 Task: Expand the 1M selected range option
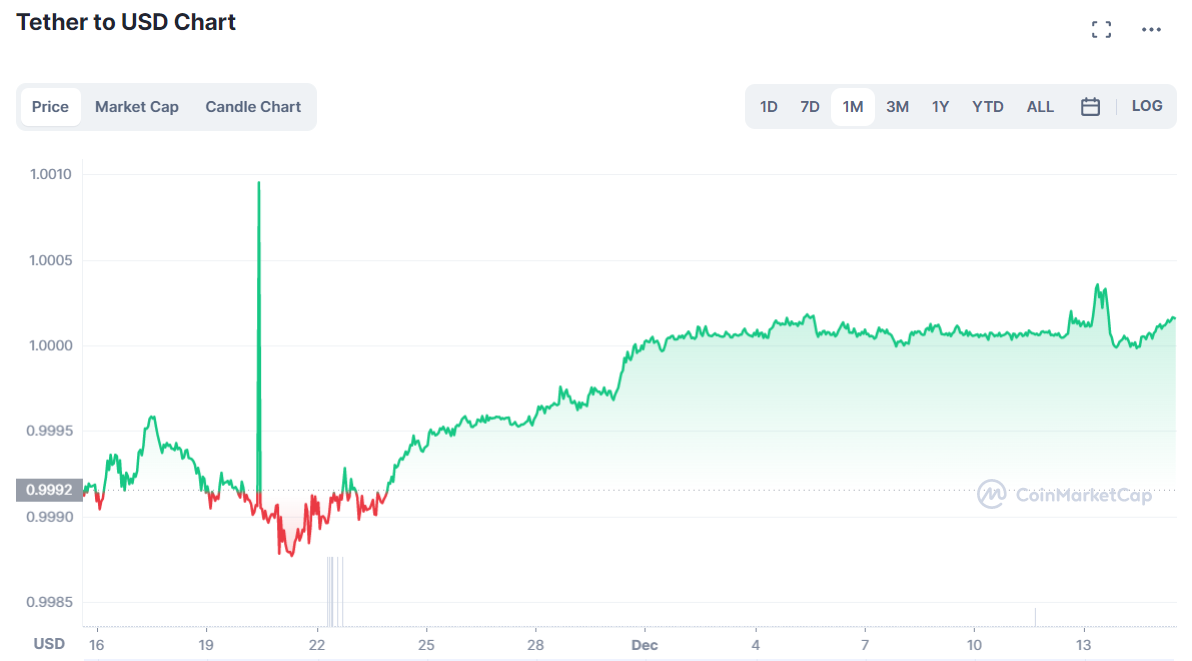point(852,105)
